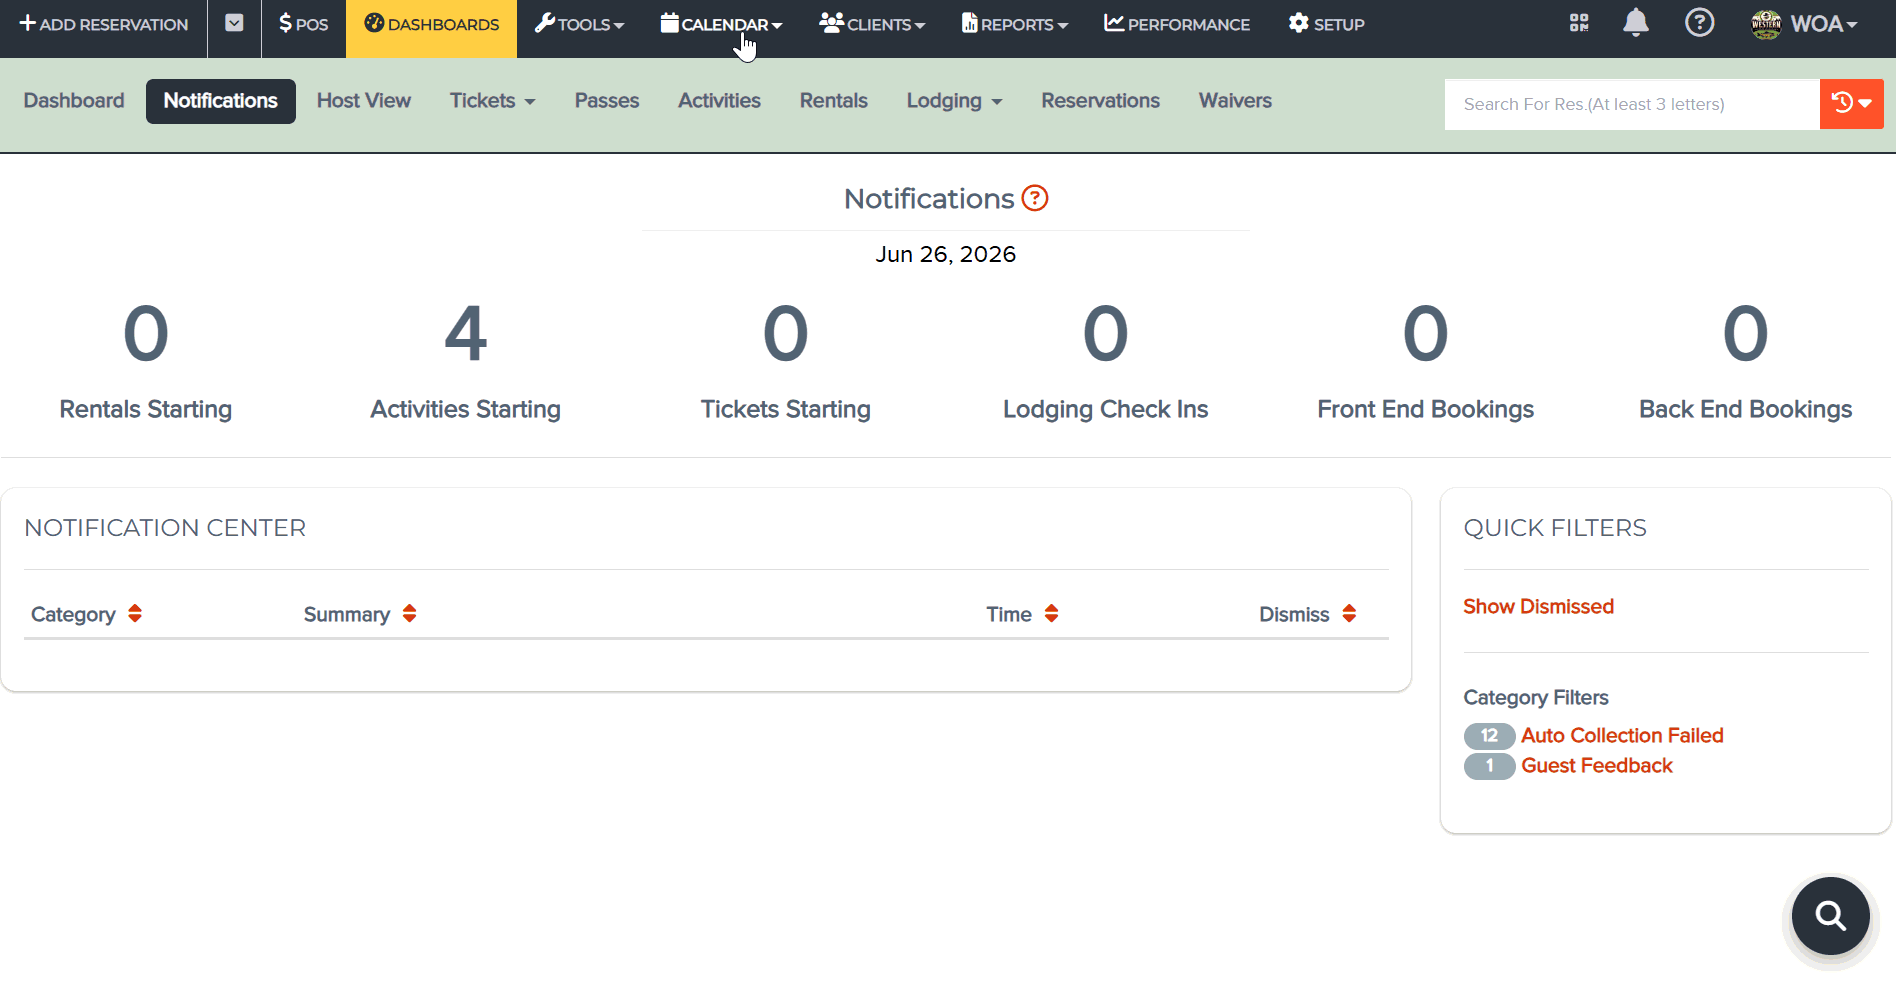Sort by the Category column arrows
Screen dimensions: 1896x984
[135, 614]
